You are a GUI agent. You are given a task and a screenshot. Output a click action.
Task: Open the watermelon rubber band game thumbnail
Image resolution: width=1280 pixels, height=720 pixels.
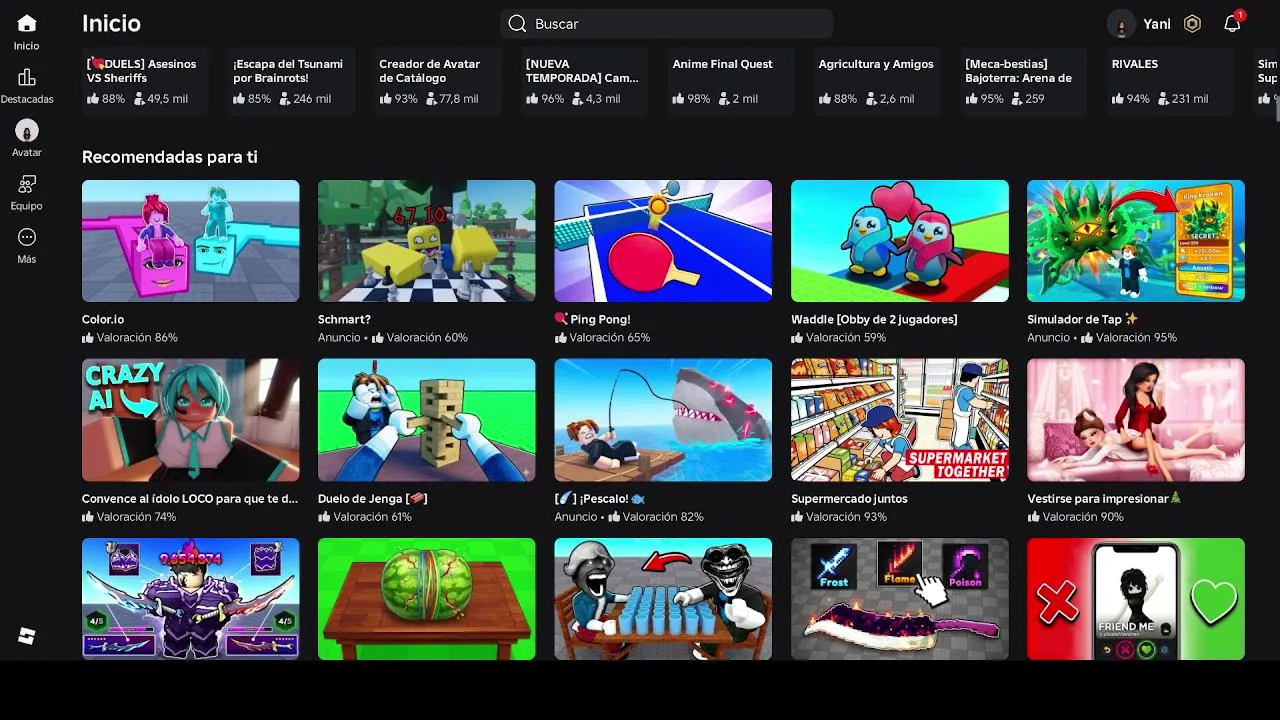point(427,599)
